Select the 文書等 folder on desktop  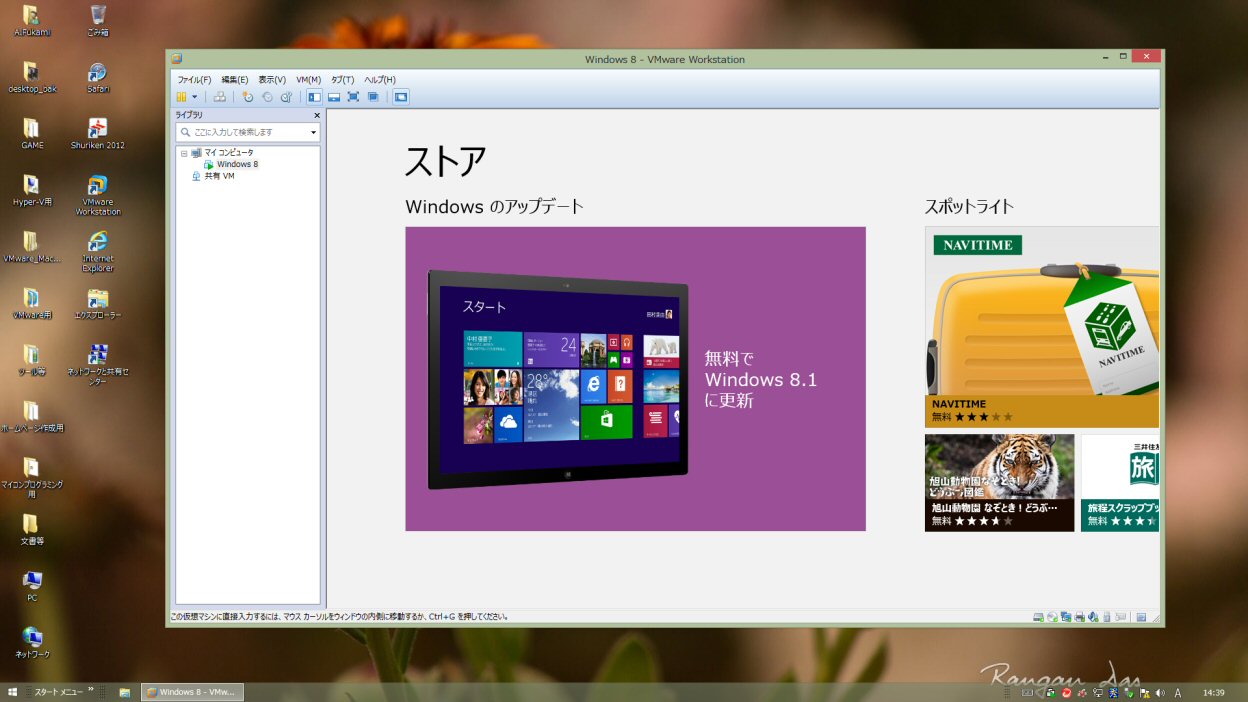32,530
